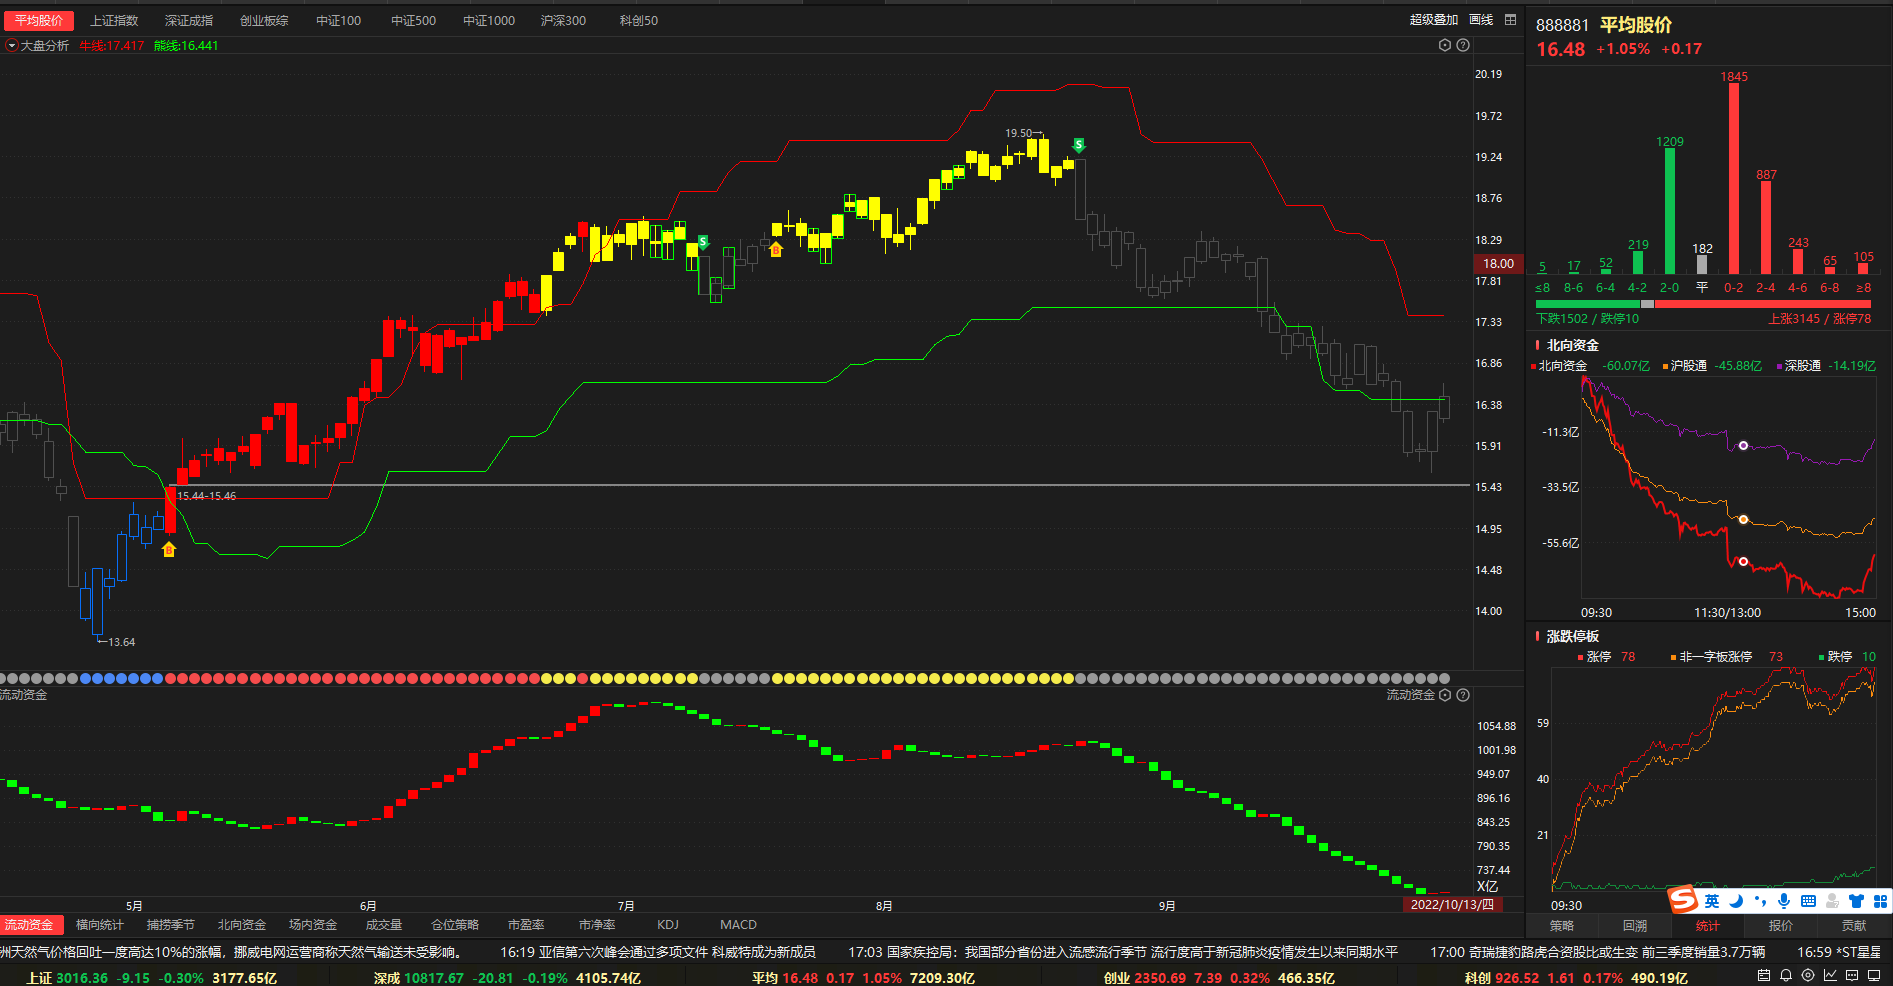This screenshot has width=1893, height=986.
Task: Click the green S sell marker near 19.50 peak
Action: [x=1078, y=146]
